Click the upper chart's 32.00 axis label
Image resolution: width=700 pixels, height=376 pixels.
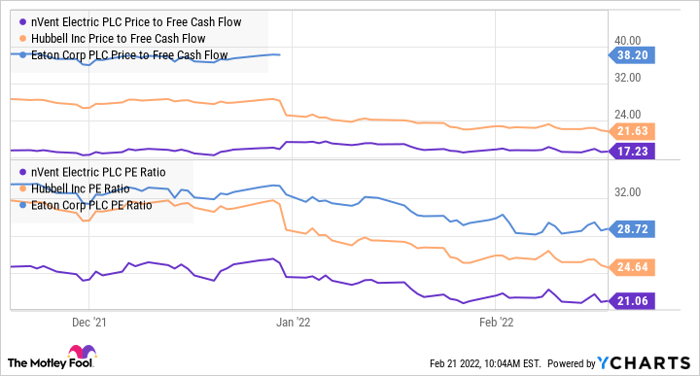point(628,78)
